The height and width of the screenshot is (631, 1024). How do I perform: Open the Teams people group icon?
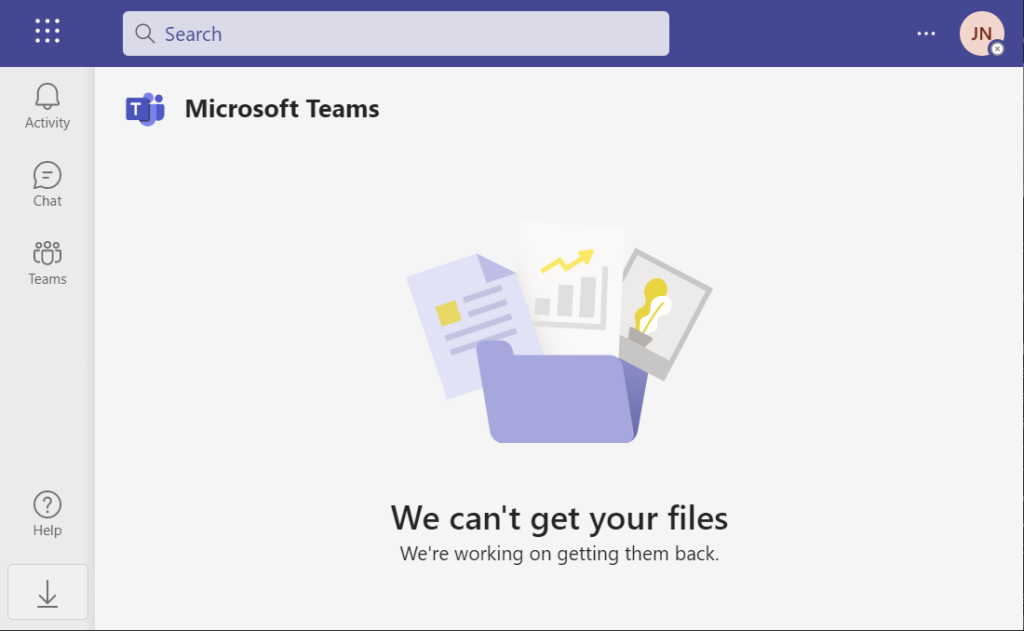tap(47, 253)
